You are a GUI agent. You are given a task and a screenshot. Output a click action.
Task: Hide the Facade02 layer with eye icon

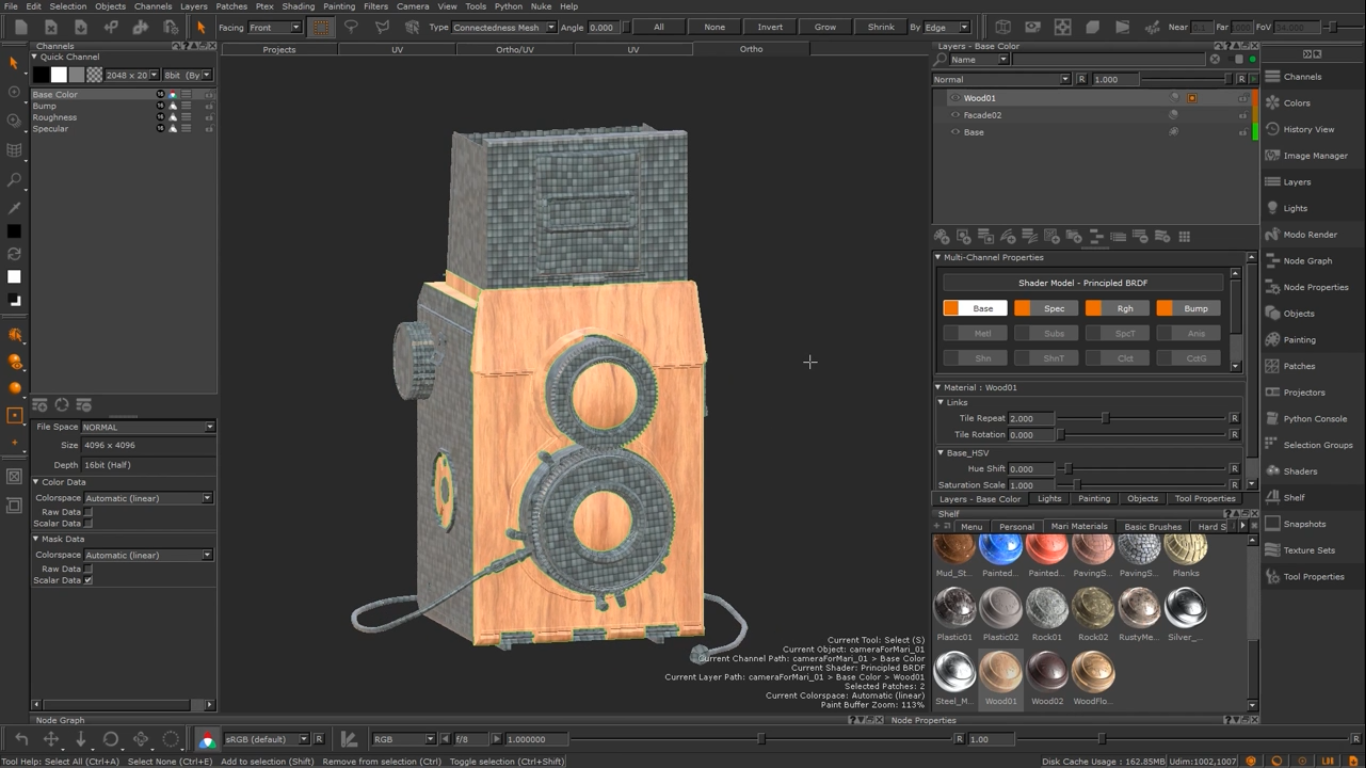(955, 115)
